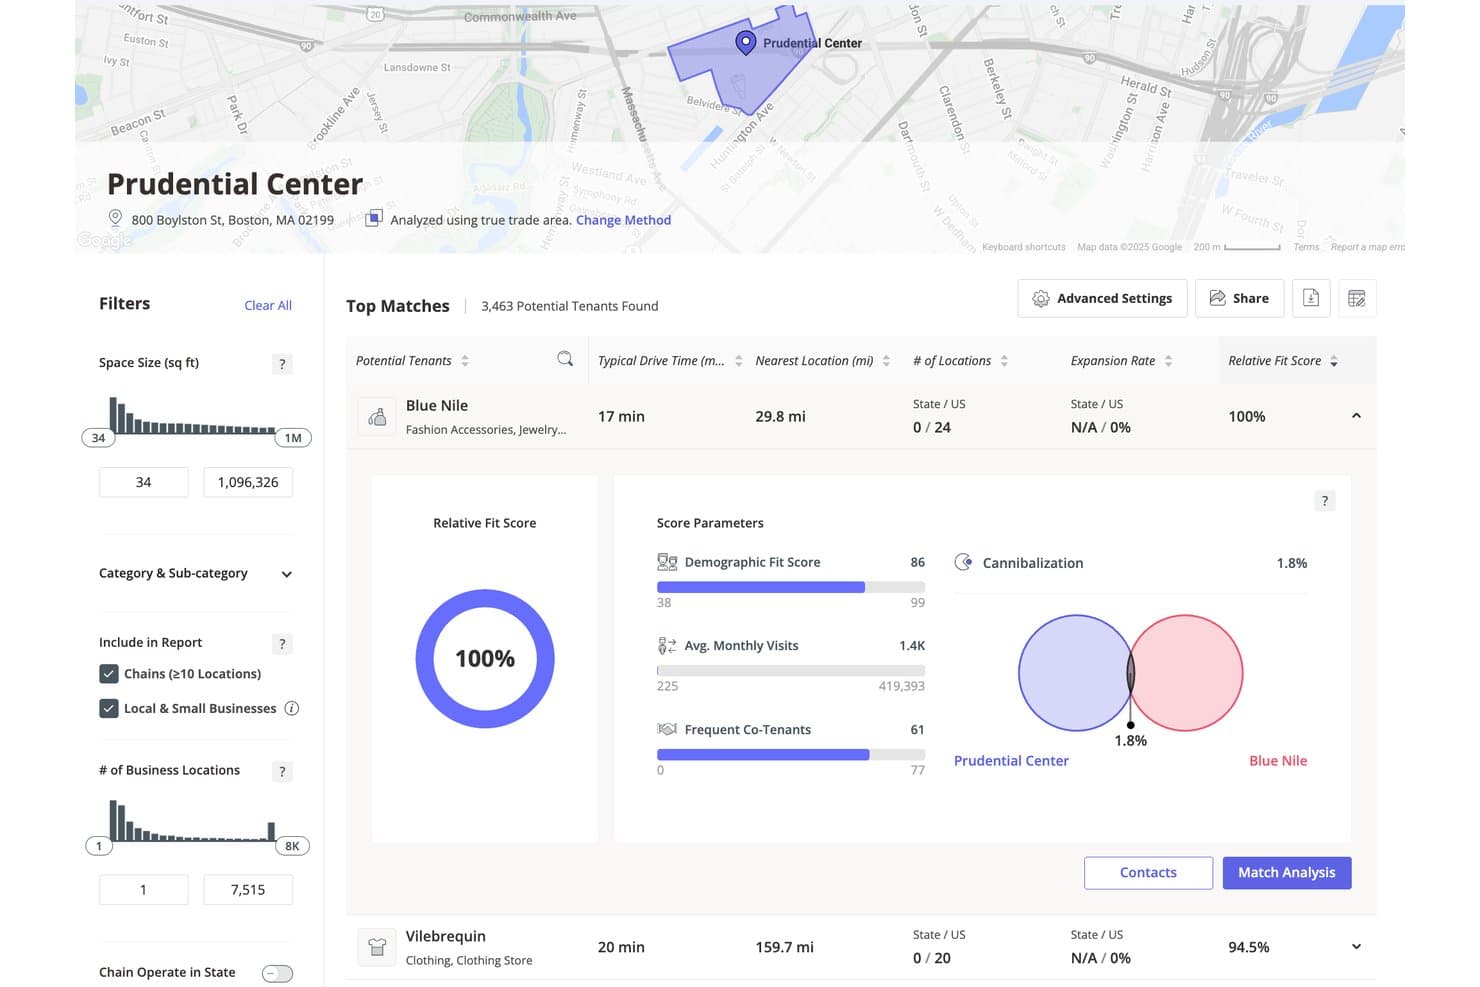Sort by Typical Drive Time column
The width and height of the screenshot is (1480, 987).
click(738, 361)
